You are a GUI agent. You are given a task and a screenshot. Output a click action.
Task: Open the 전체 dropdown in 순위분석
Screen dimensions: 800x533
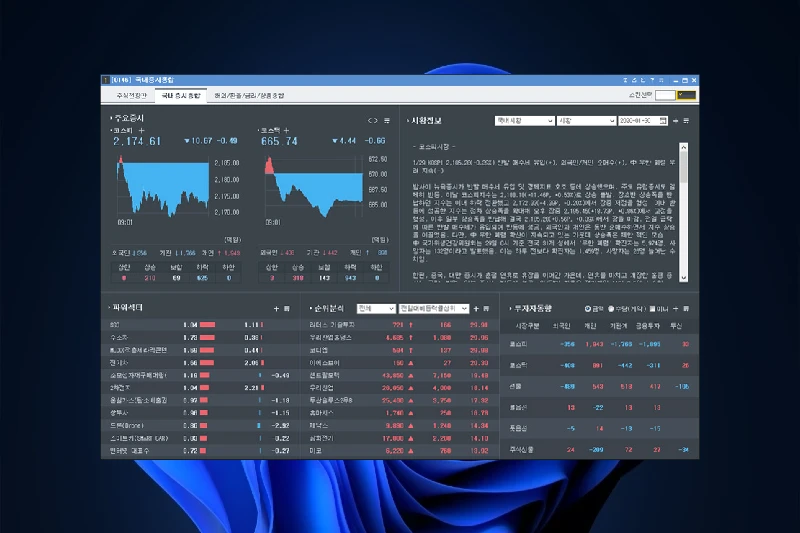375,309
